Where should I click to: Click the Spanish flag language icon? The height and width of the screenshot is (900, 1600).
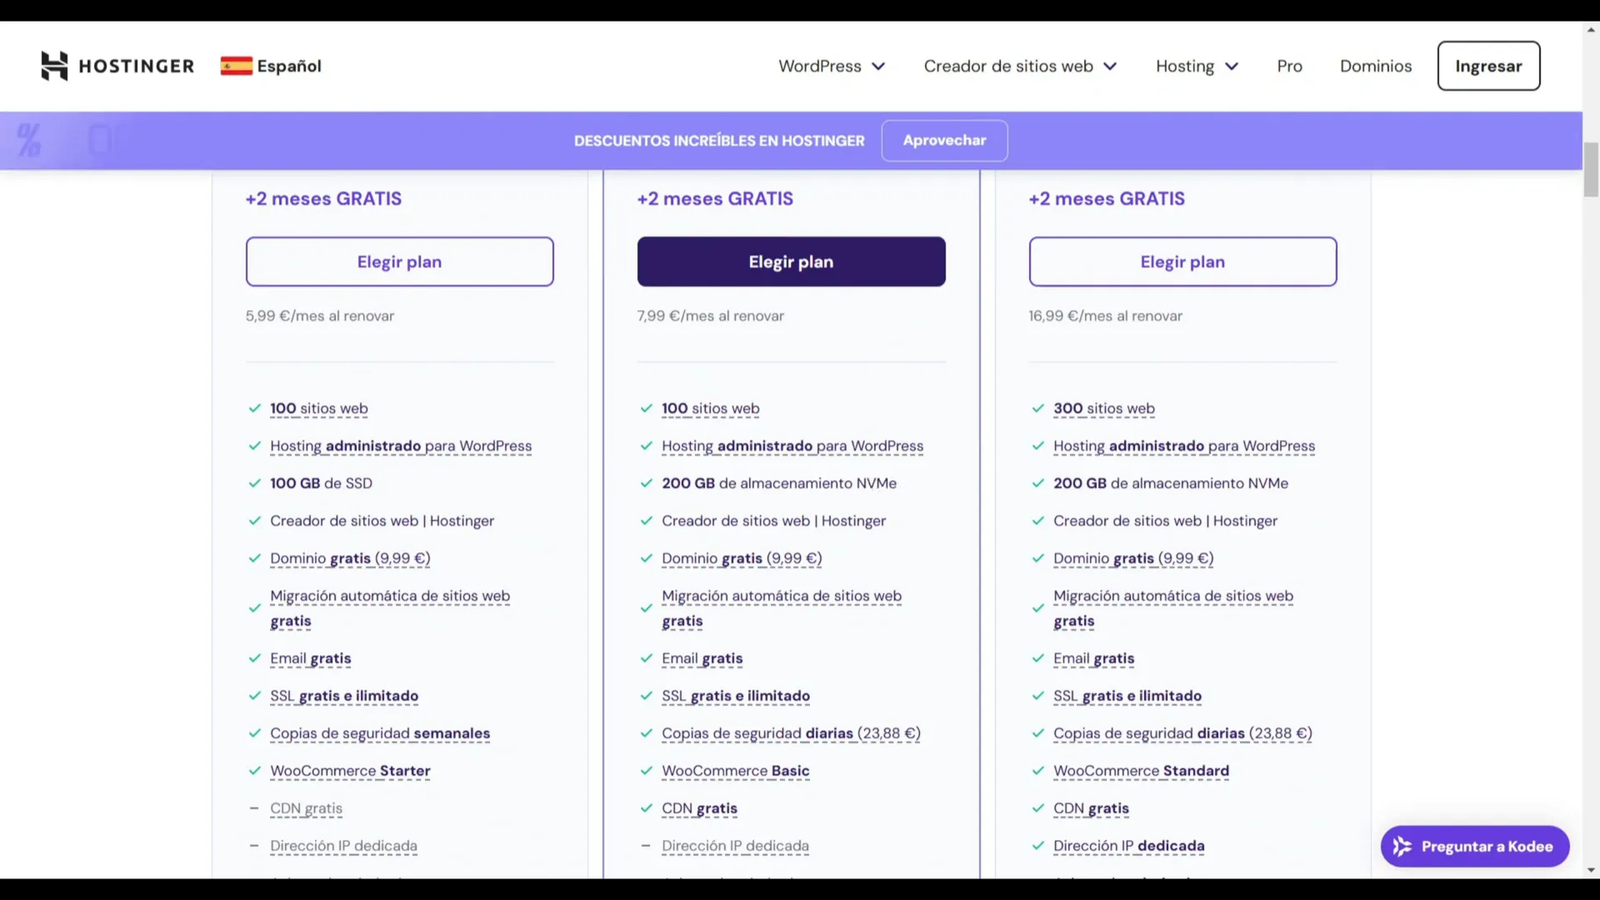click(x=236, y=66)
